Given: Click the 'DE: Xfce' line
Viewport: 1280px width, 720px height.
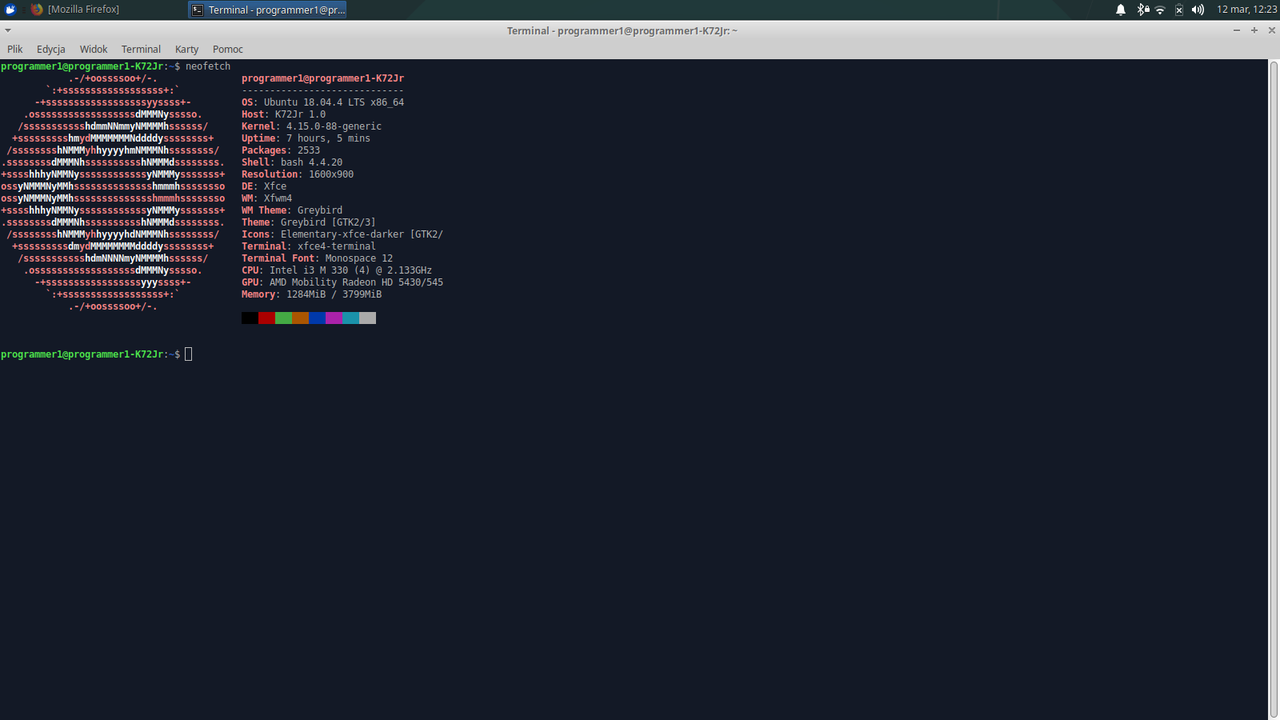Looking at the screenshot, I should pos(264,186).
